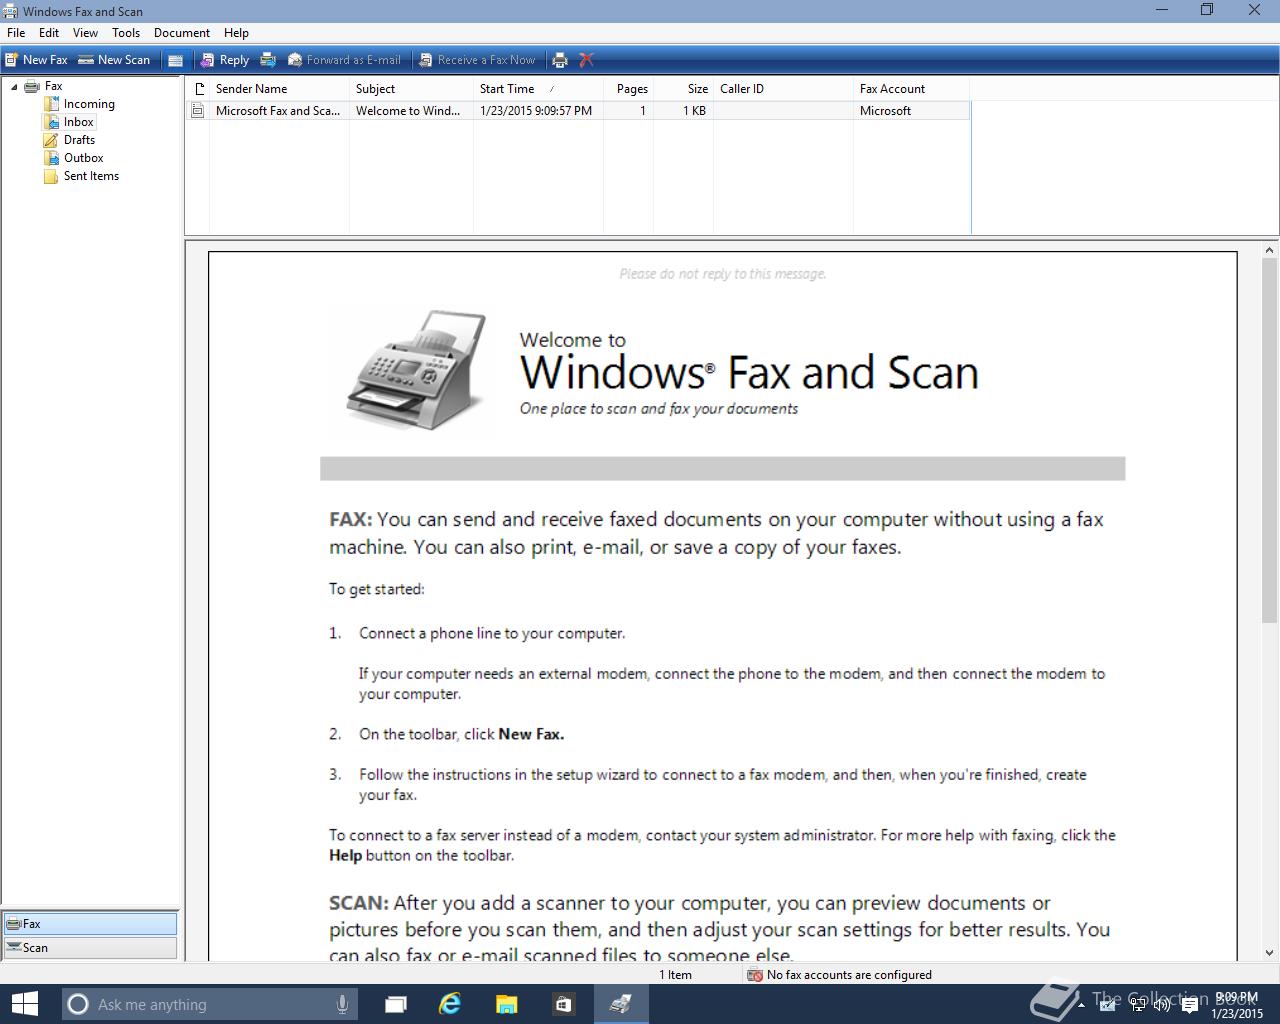The image size is (1280, 1024).
Task: Open the Document menu
Action: (x=182, y=33)
